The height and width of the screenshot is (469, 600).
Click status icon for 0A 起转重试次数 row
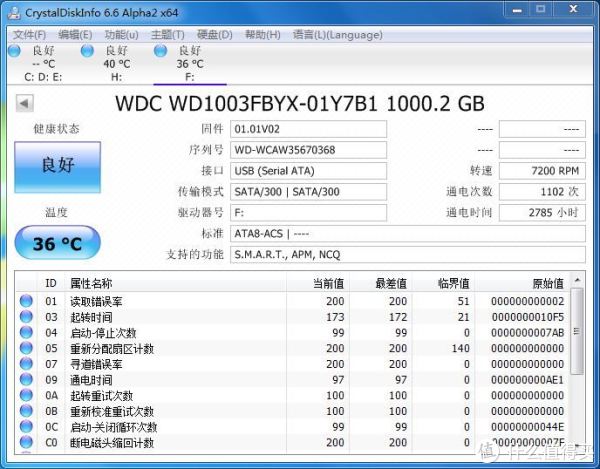click(x=26, y=395)
